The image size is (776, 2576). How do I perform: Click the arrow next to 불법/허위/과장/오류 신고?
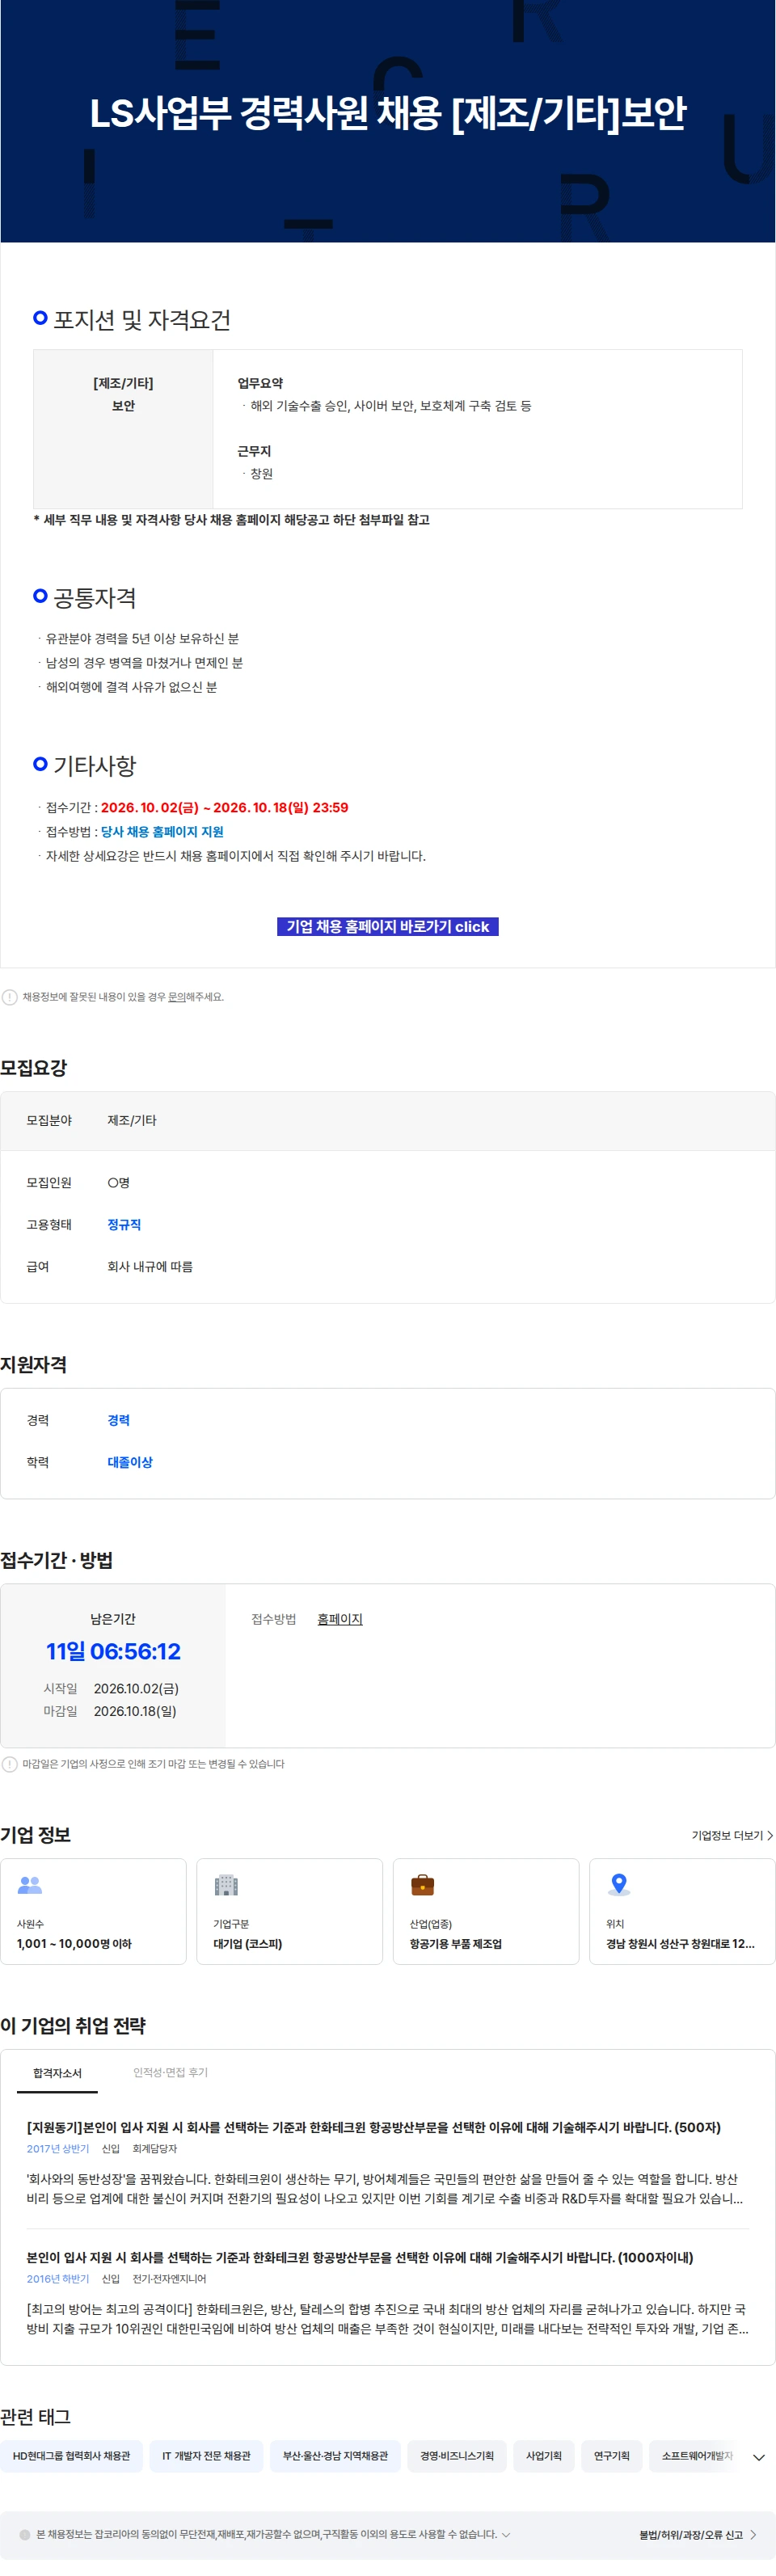753,2535
